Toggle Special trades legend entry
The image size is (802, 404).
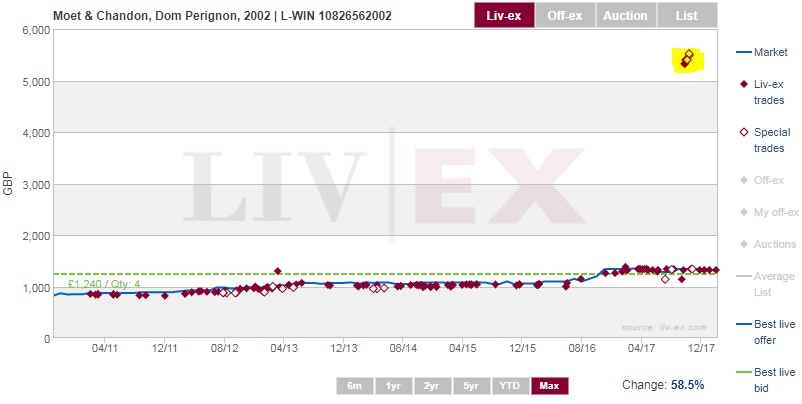765,140
